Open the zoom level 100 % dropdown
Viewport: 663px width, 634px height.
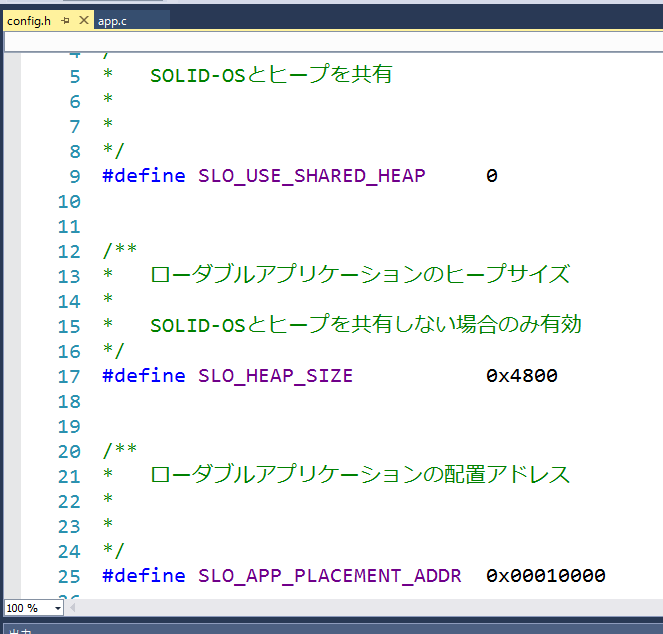coord(57,608)
